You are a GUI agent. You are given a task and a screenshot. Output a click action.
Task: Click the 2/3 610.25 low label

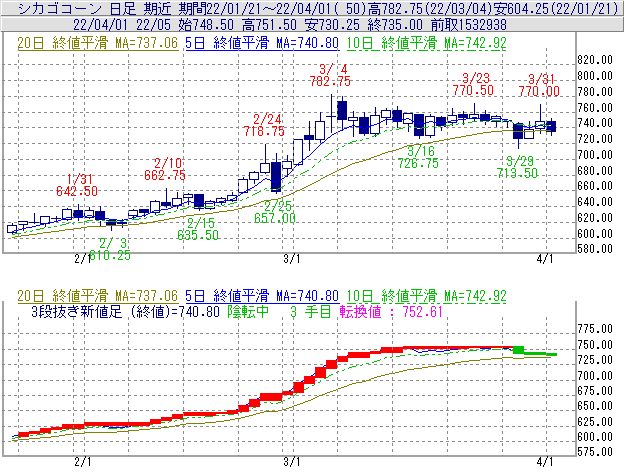[x=110, y=249]
